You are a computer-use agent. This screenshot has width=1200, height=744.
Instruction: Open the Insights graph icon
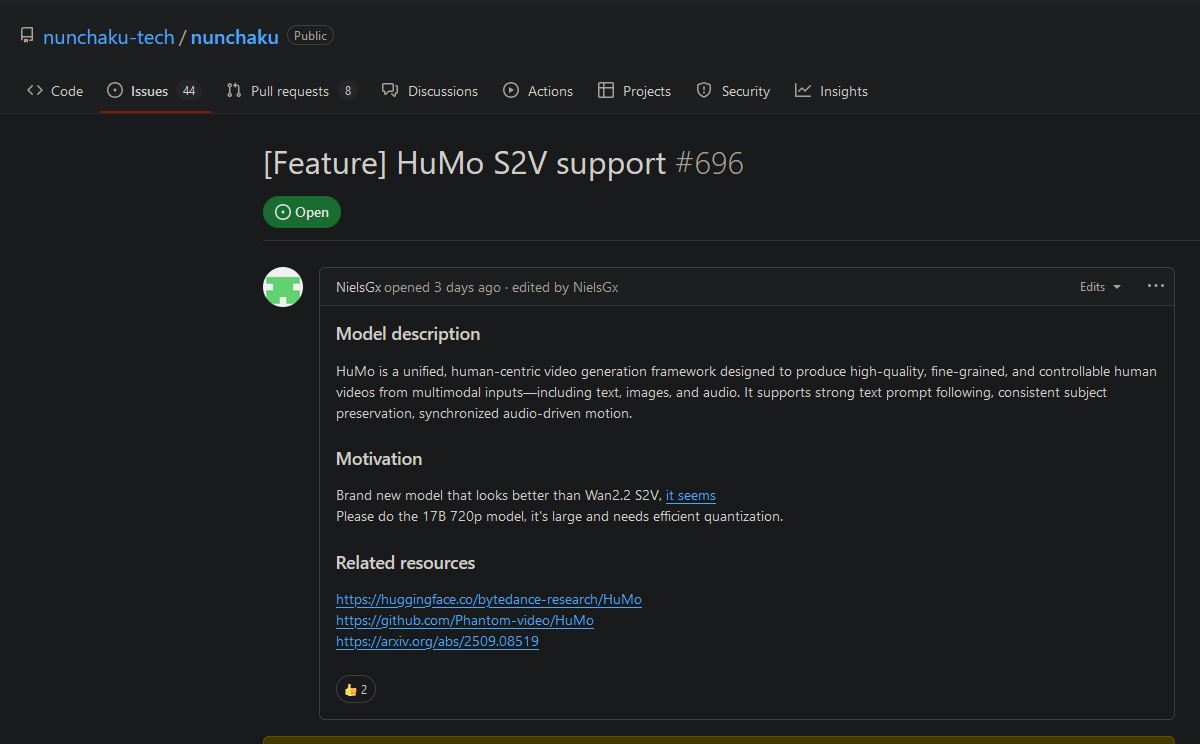[x=803, y=90]
